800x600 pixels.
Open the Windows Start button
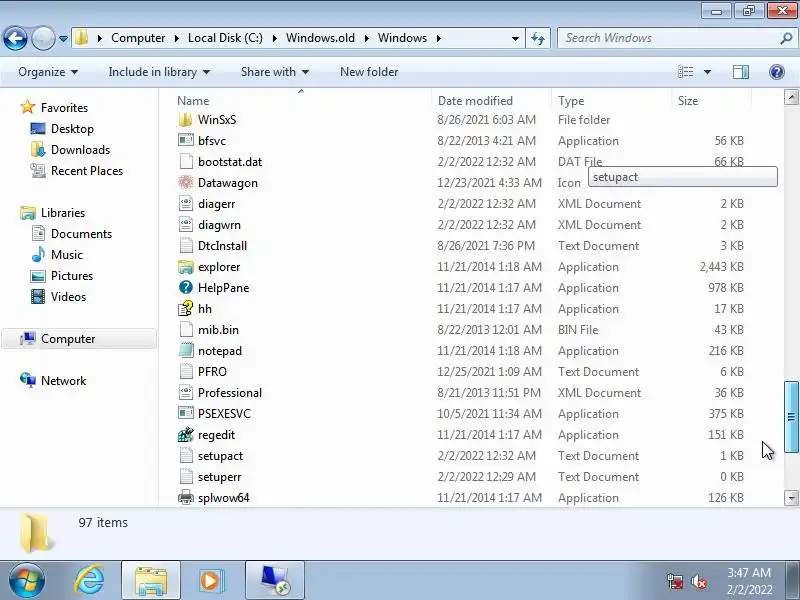(26, 580)
